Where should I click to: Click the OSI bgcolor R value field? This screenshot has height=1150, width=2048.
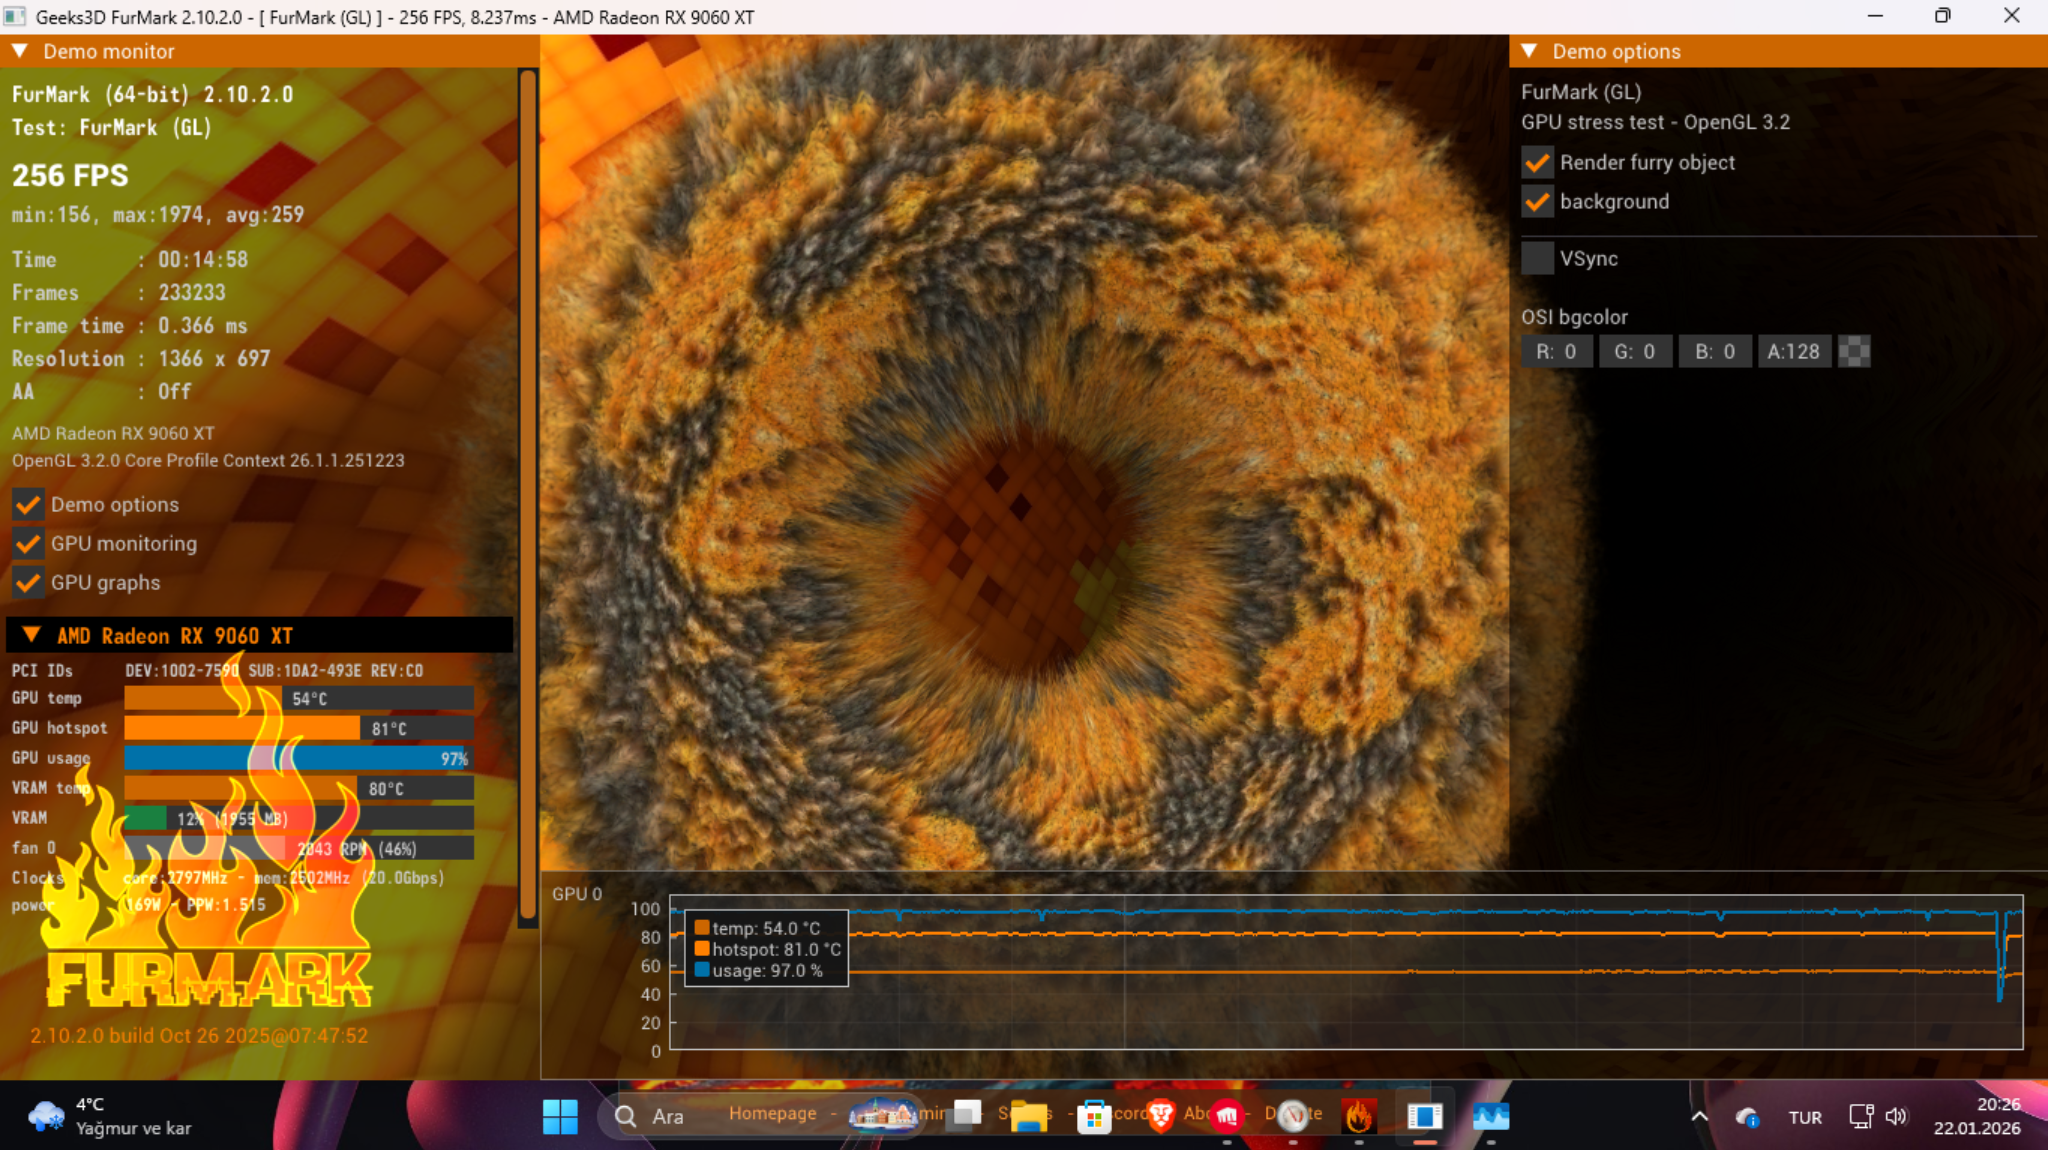1557,351
